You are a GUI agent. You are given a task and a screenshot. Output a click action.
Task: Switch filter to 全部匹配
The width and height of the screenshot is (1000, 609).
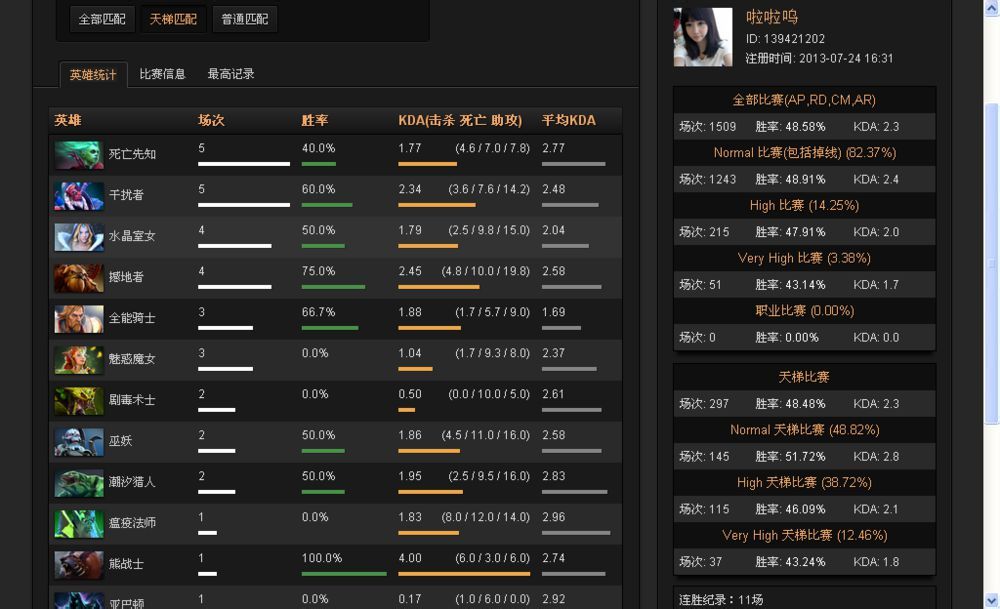102,19
